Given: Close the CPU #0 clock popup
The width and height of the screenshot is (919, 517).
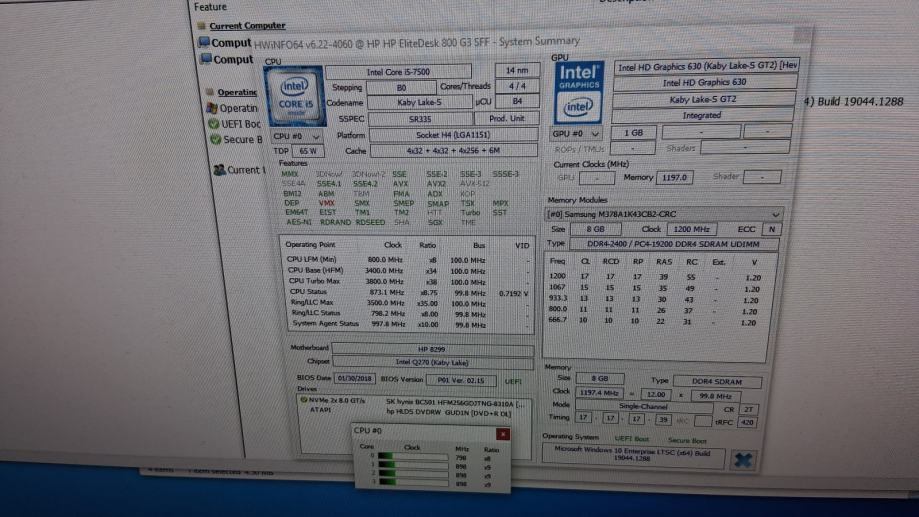Looking at the screenshot, I should pyautogui.click(x=503, y=434).
